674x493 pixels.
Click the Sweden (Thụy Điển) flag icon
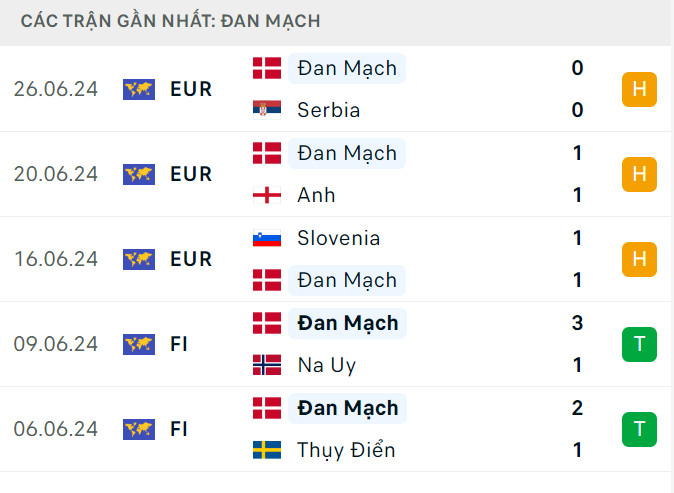click(267, 450)
